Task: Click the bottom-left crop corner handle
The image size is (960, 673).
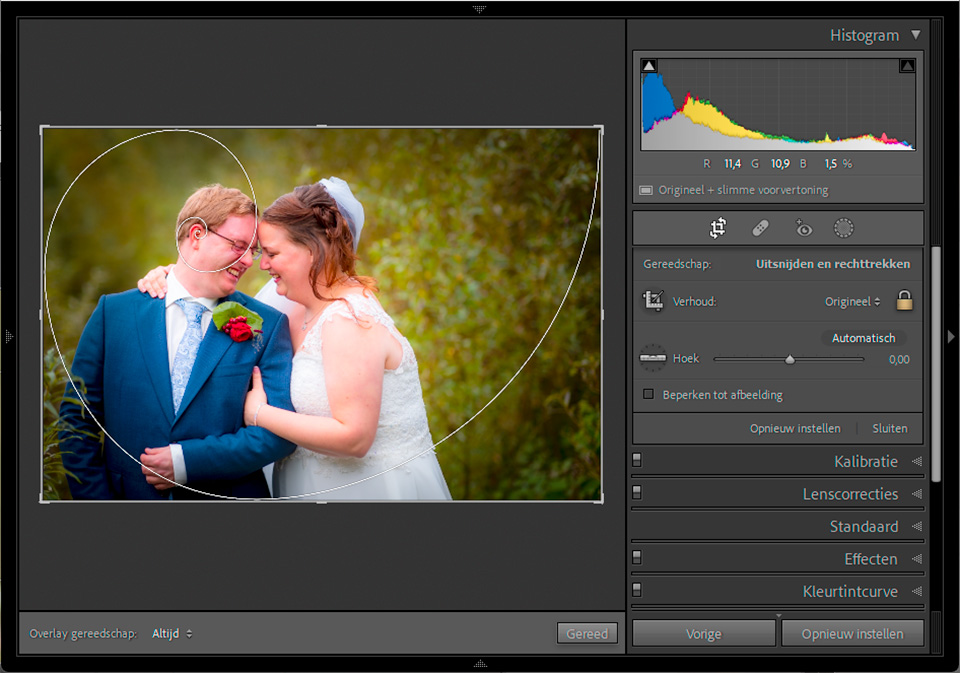Action: [x=42, y=500]
